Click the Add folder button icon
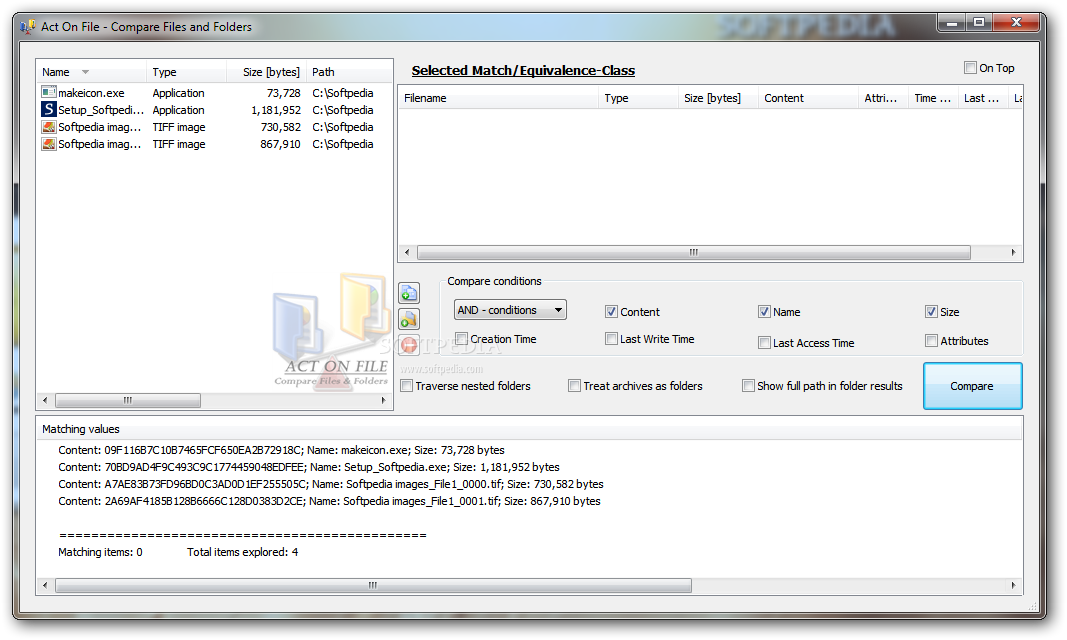The width and height of the screenshot is (1067, 640). pos(409,319)
